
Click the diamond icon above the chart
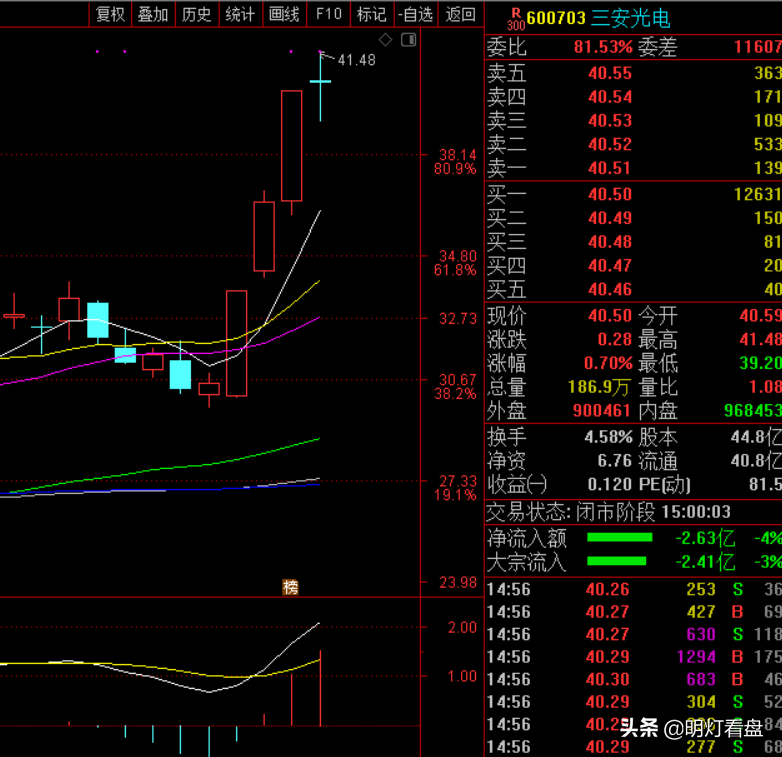click(x=385, y=39)
